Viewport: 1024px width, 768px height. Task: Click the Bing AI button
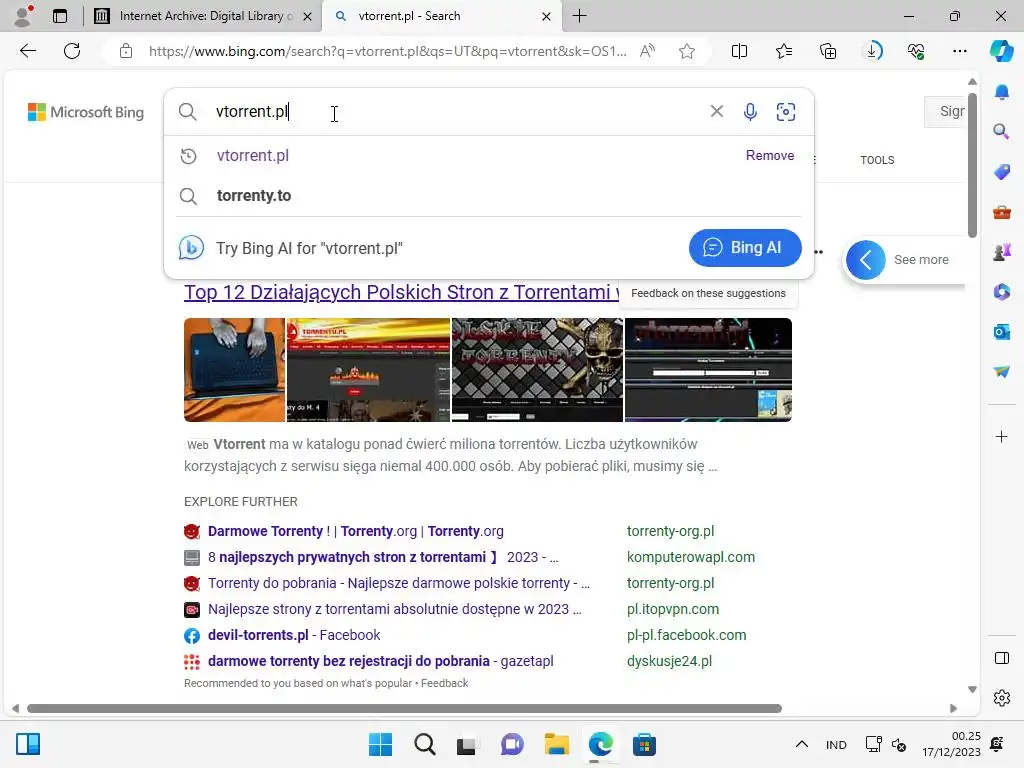[744, 248]
